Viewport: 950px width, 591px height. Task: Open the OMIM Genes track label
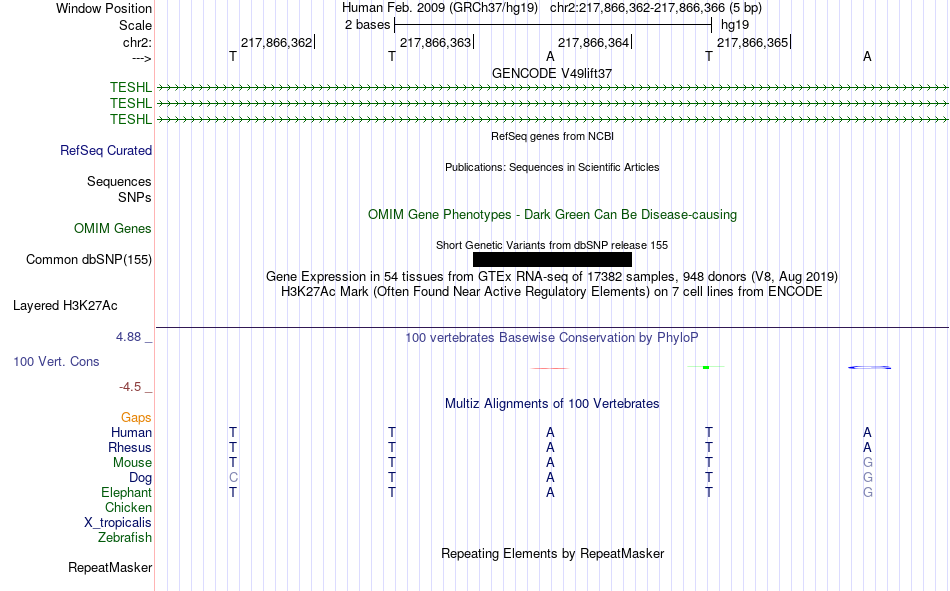coord(113,229)
